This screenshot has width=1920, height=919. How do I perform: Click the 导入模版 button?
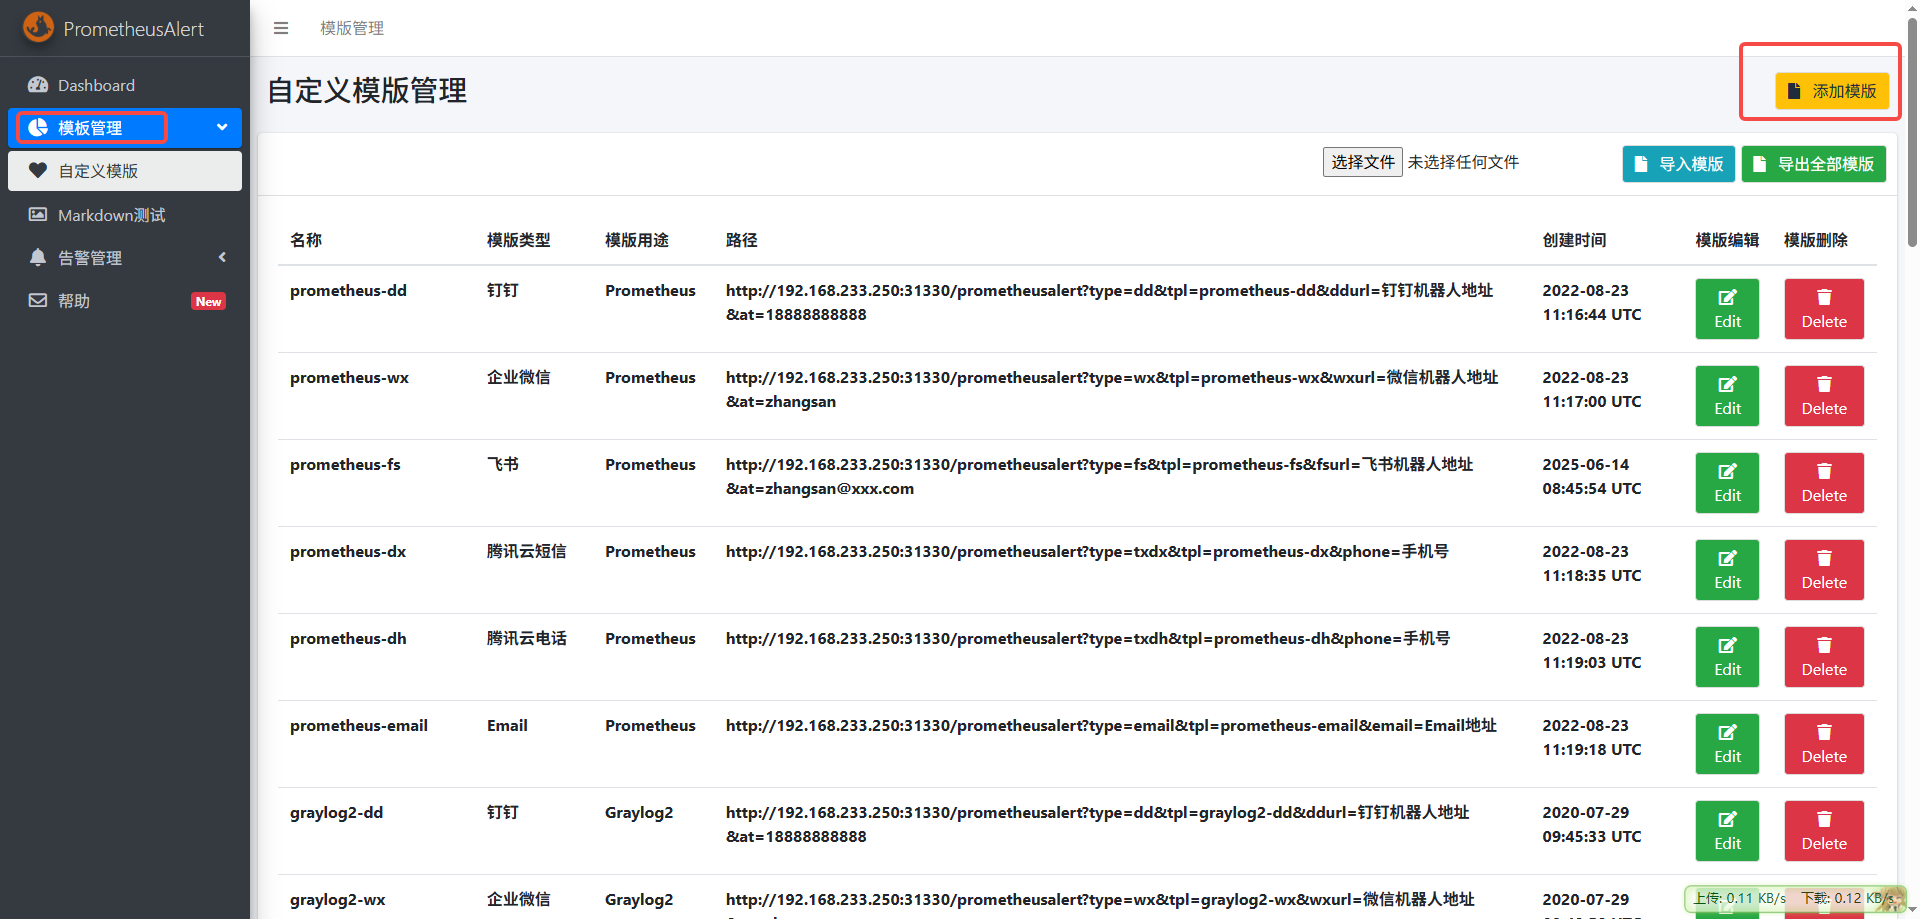[x=1678, y=164]
